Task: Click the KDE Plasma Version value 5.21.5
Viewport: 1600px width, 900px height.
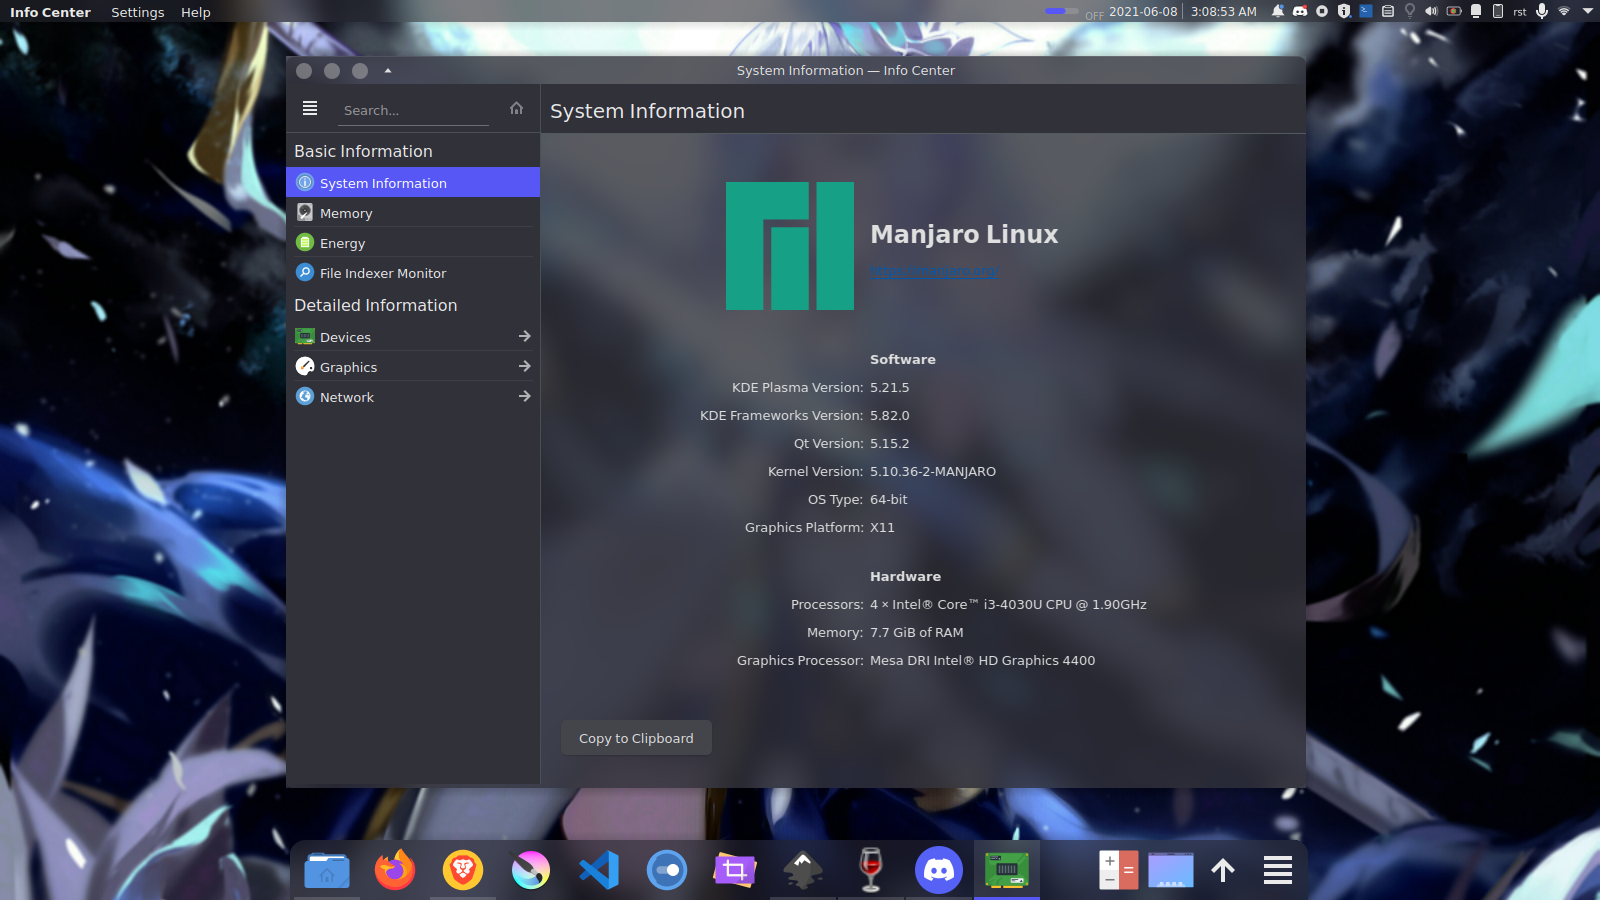Action: tap(890, 387)
